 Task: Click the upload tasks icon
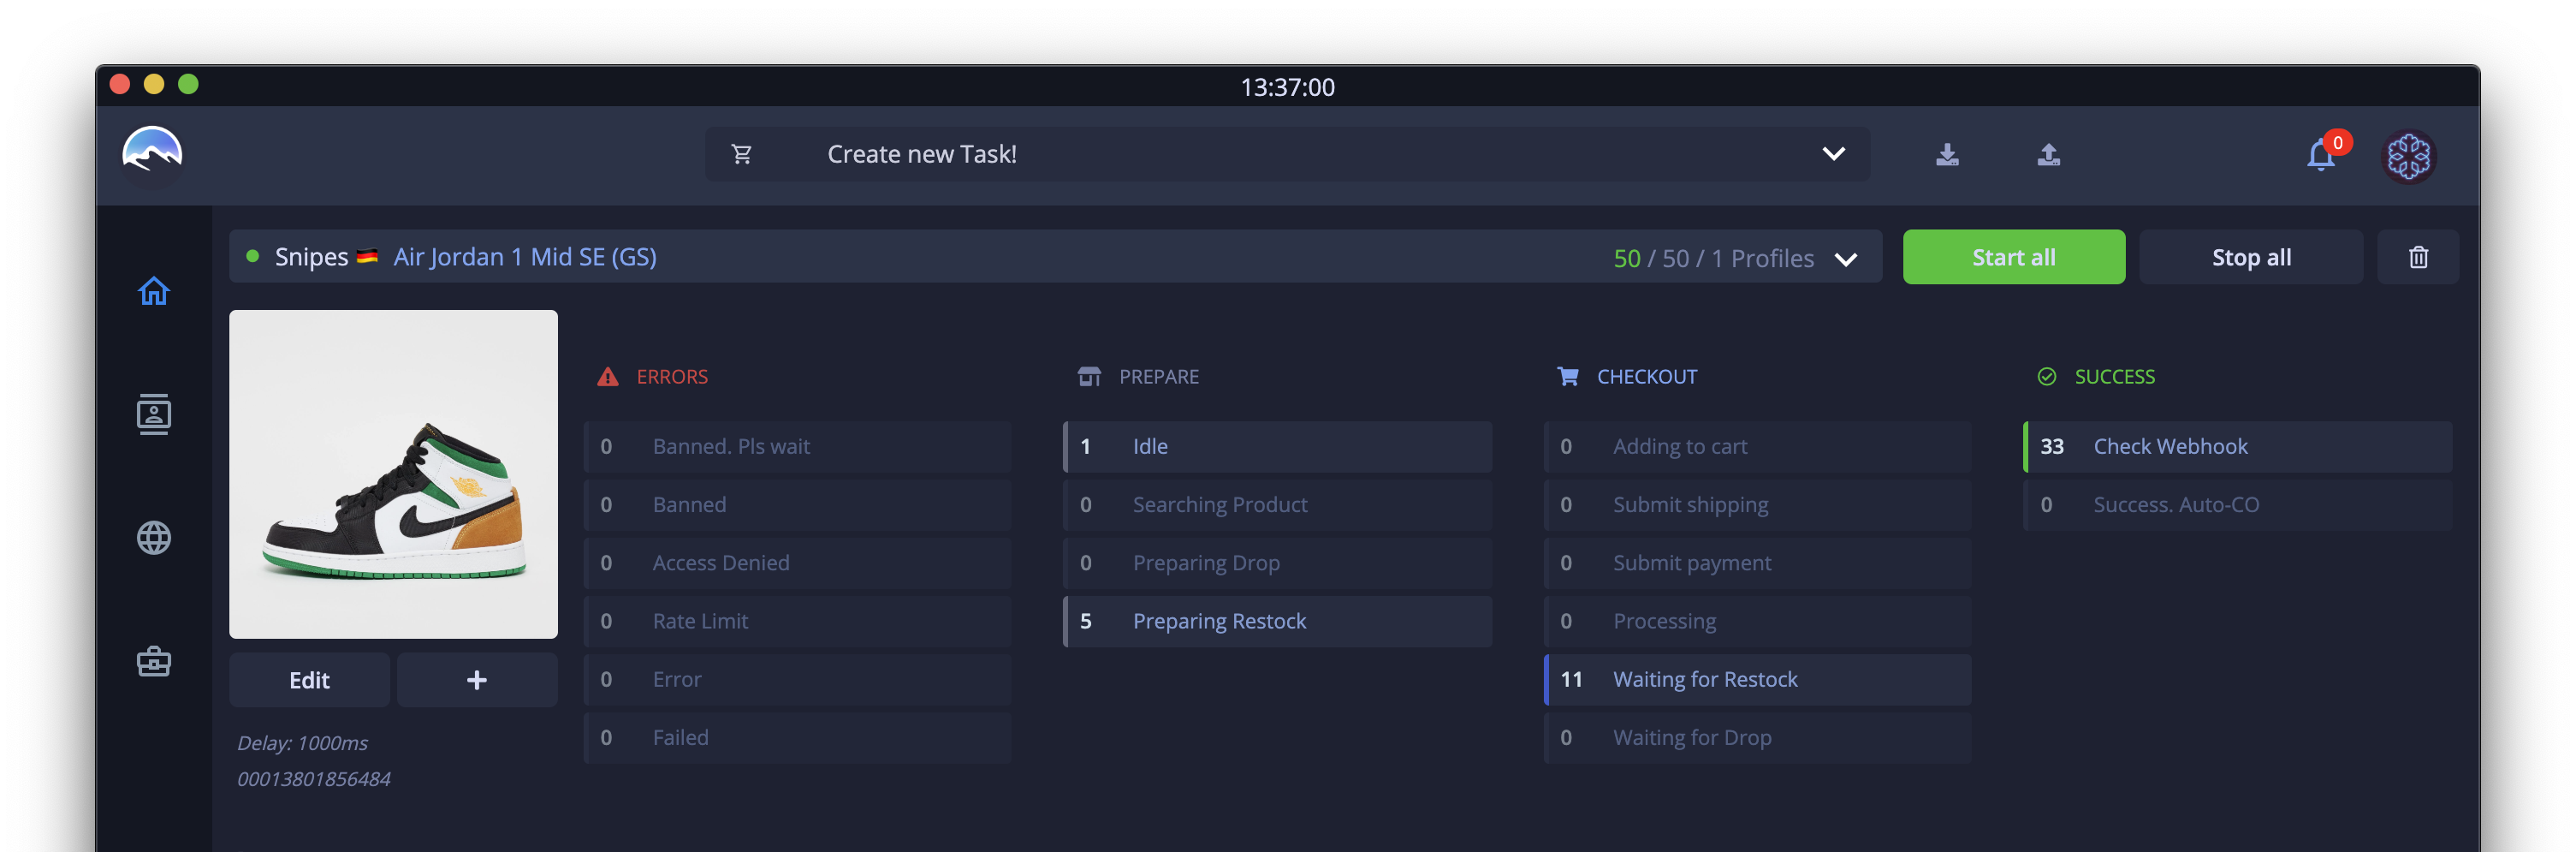(2048, 154)
